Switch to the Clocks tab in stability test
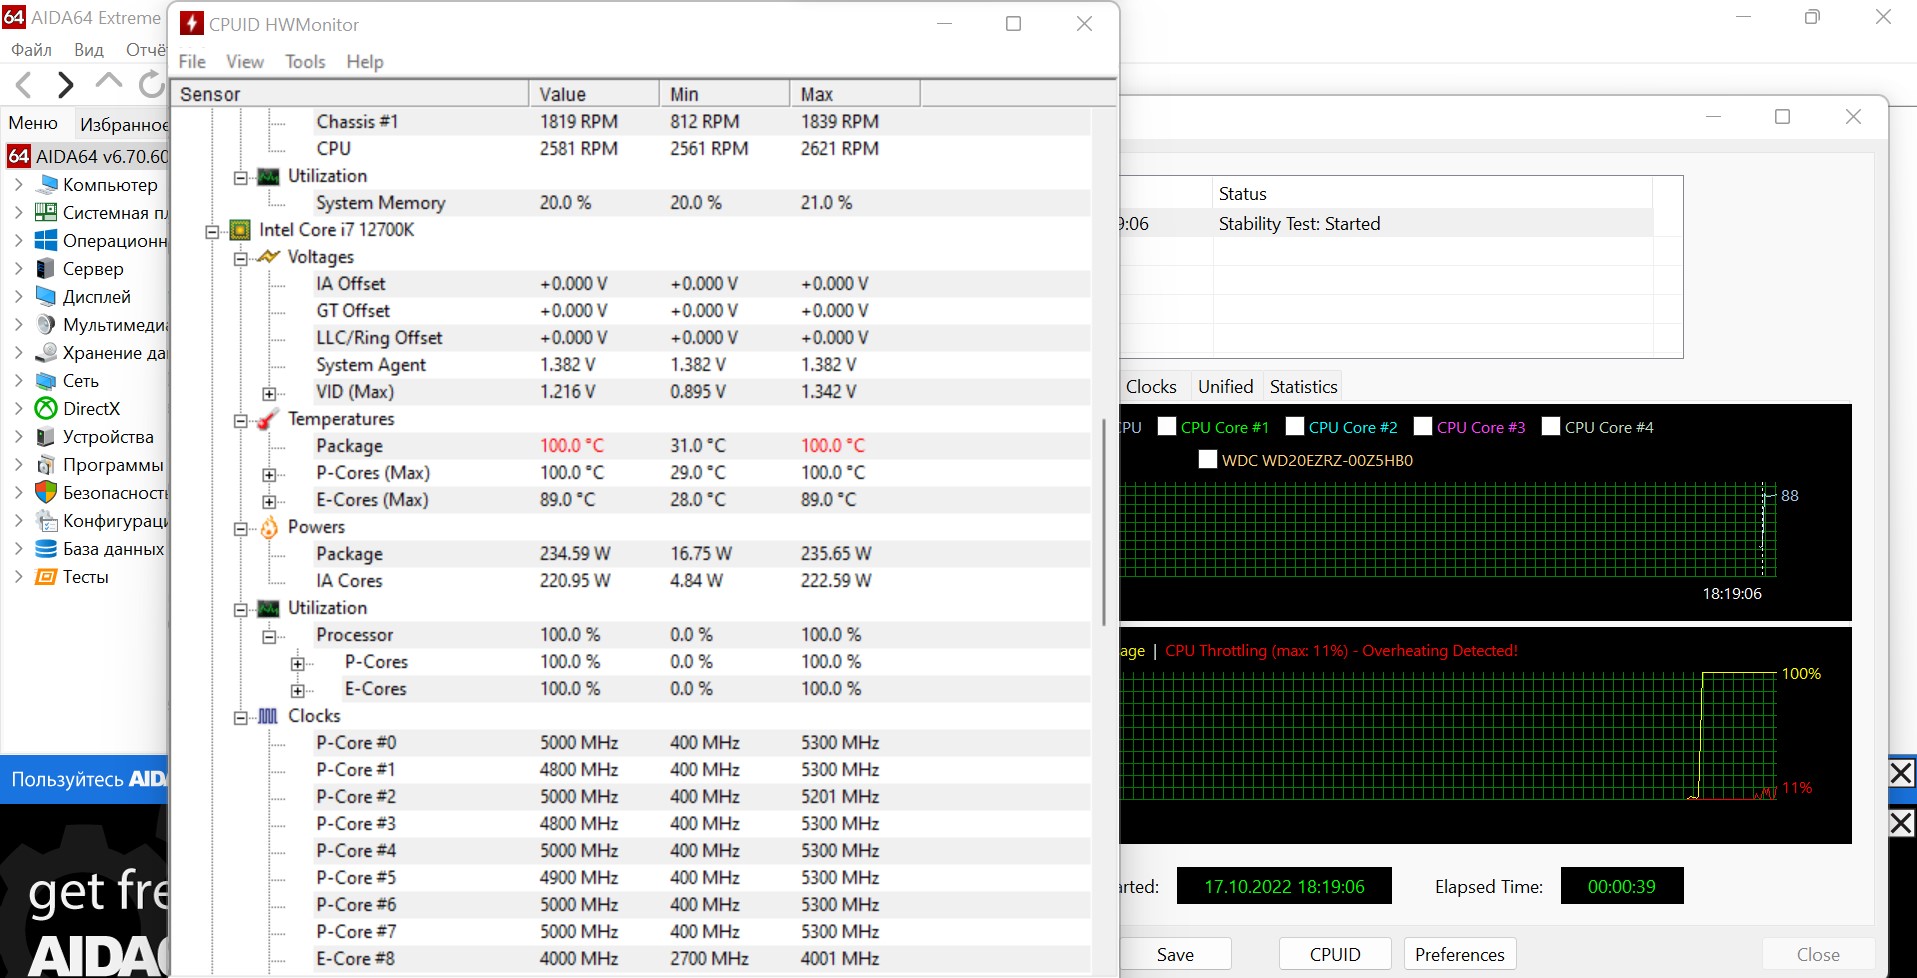1917x978 pixels. click(x=1151, y=387)
